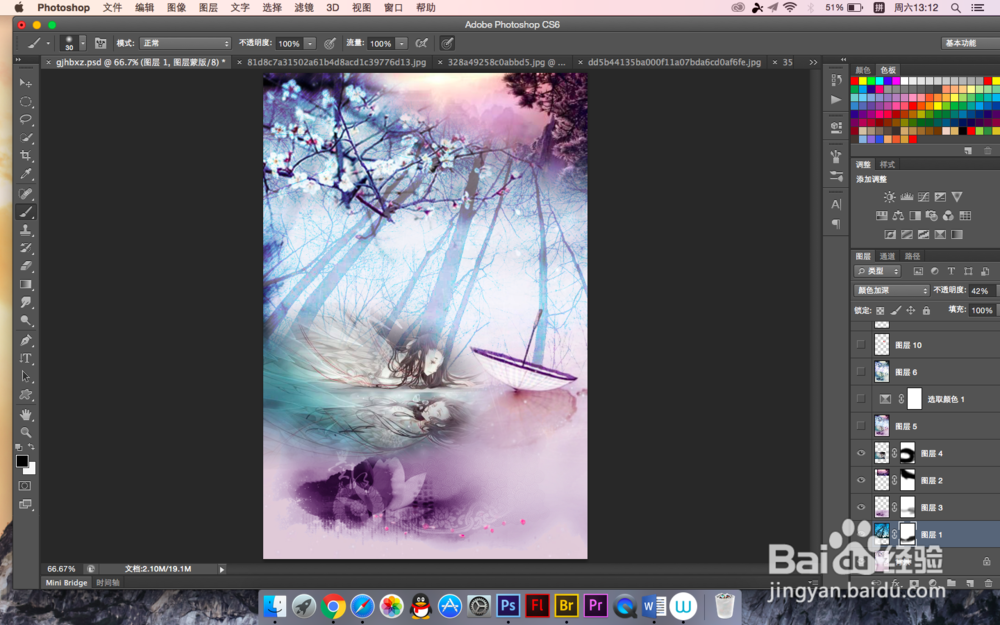Select the Elliptical Marquee tool

point(26,101)
